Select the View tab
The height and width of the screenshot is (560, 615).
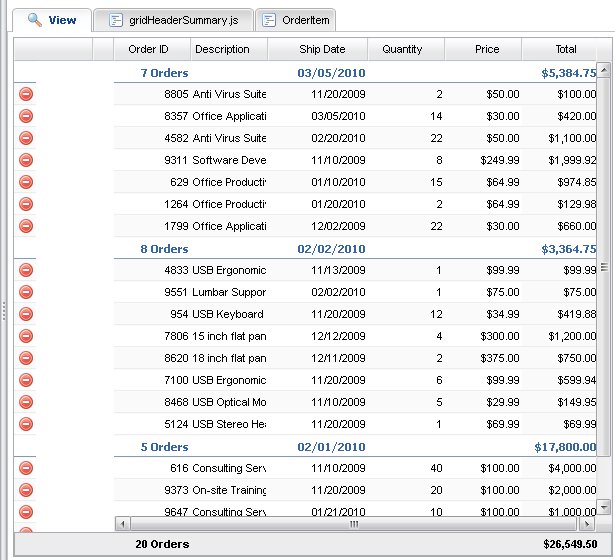(x=52, y=20)
